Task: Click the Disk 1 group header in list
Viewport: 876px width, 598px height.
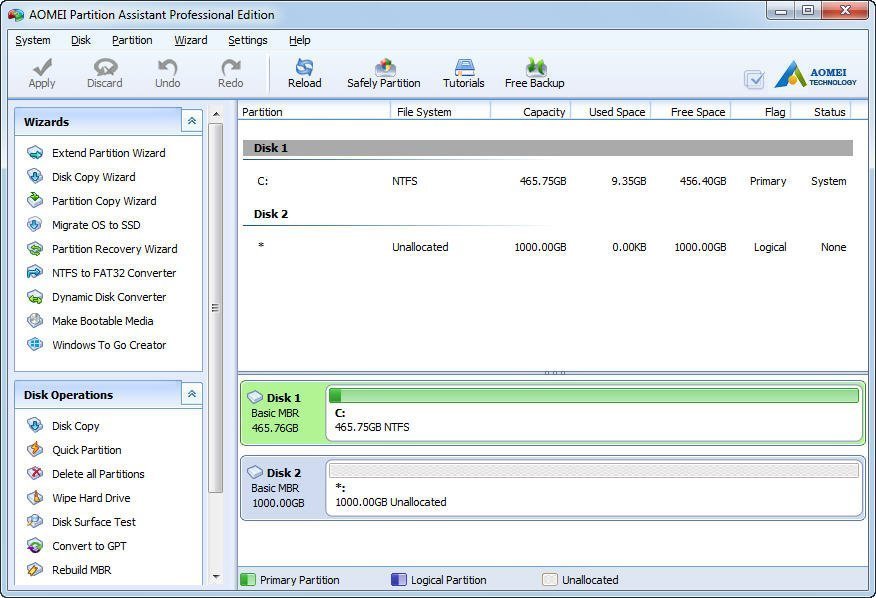Action: click(548, 148)
